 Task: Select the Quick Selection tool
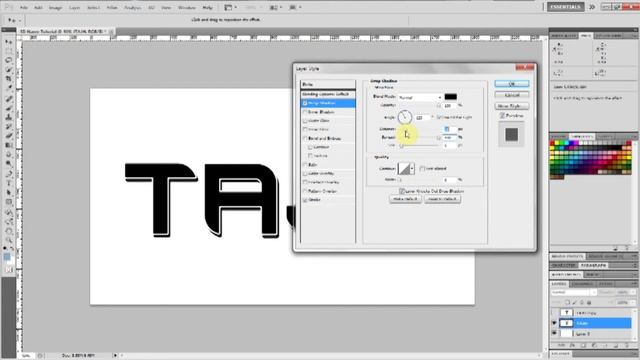tap(8, 69)
